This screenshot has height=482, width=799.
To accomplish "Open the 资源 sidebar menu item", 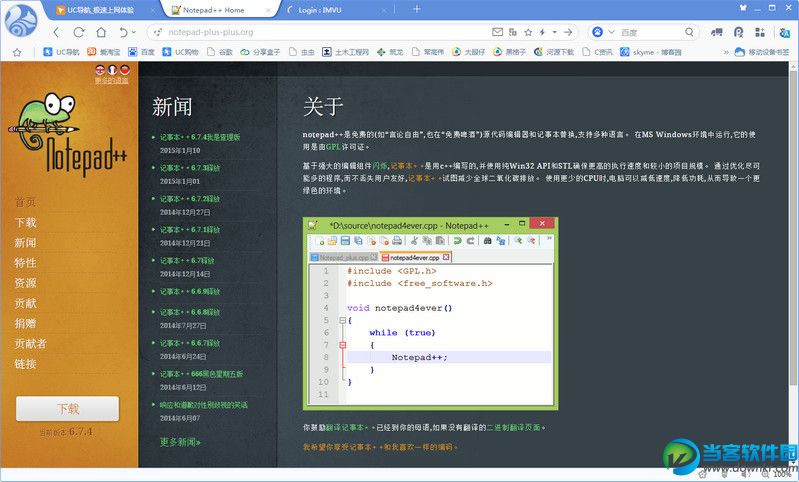I will click(x=25, y=283).
